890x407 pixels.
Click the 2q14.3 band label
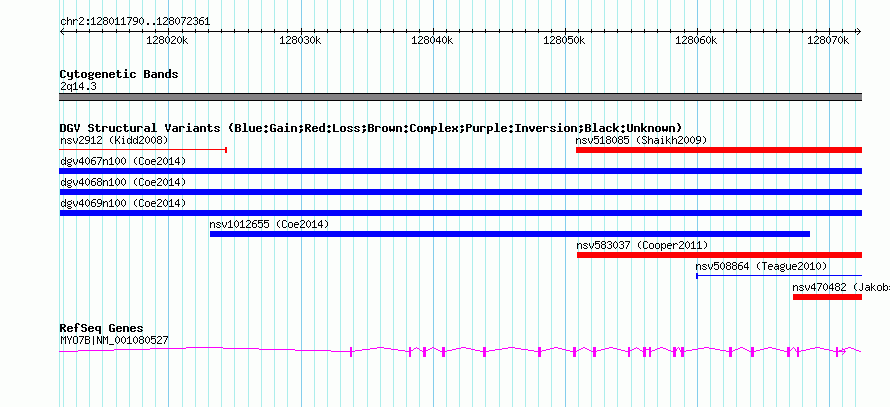click(x=78, y=86)
